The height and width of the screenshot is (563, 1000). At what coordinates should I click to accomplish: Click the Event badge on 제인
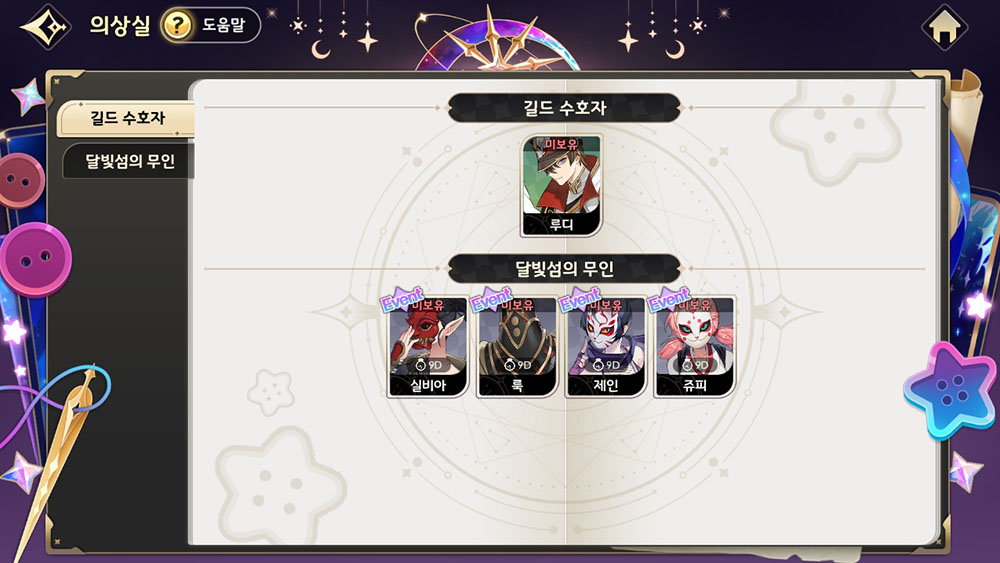(x=580, y=299)
